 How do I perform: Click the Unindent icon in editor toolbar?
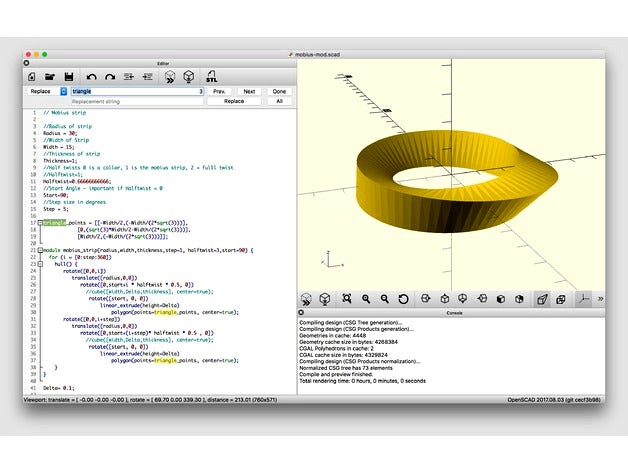[129, 77]
